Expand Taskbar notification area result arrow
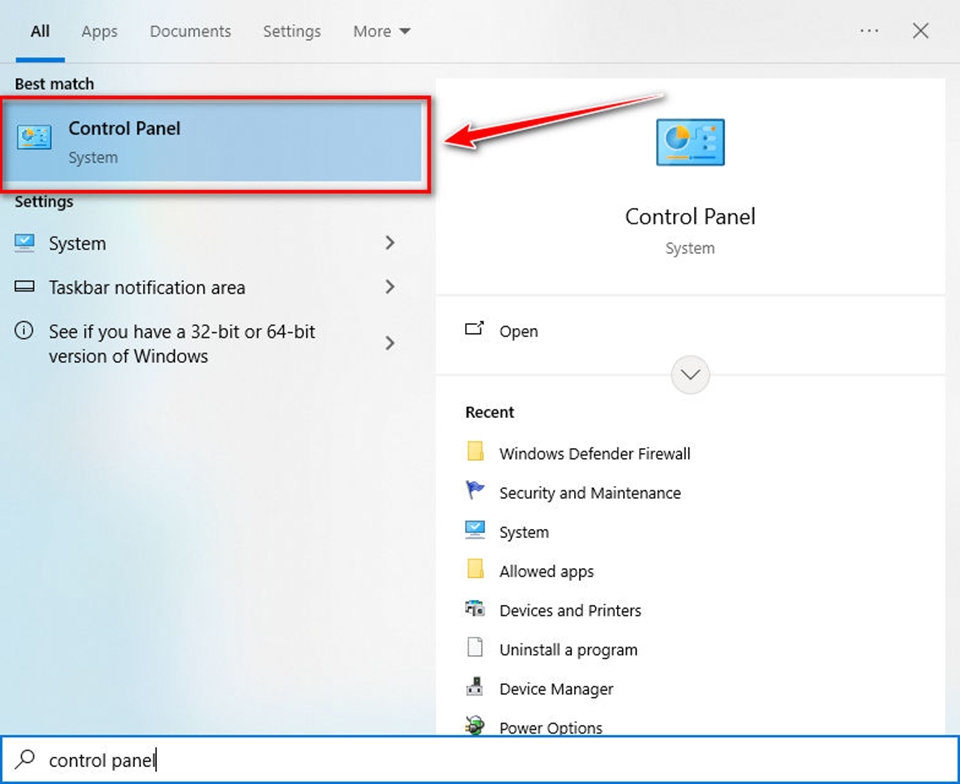This screenshot has height=784, width=960. pos(389,286)
